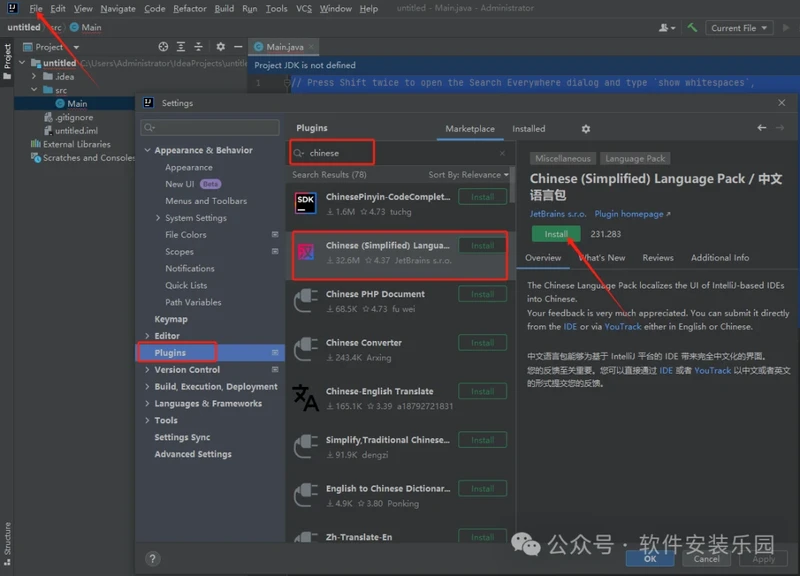This screenshot has width=800, height=576.
Task: Click the green Install button for language pack
Action: [556, 234]
